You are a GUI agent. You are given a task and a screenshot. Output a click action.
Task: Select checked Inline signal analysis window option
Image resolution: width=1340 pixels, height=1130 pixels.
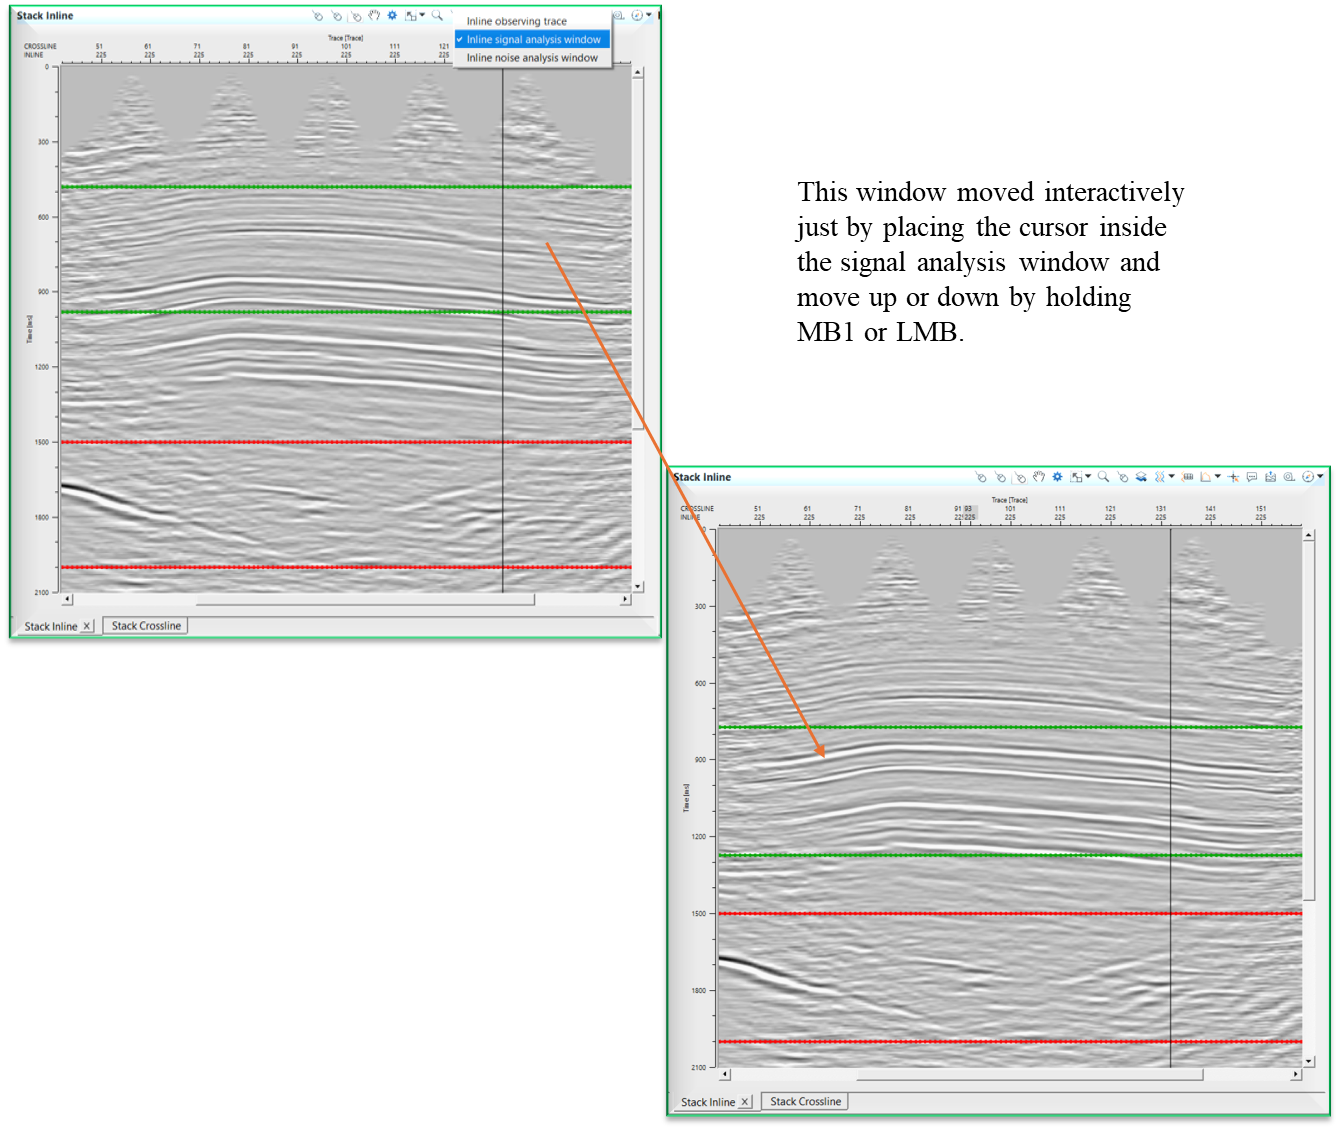click(533, 40)
